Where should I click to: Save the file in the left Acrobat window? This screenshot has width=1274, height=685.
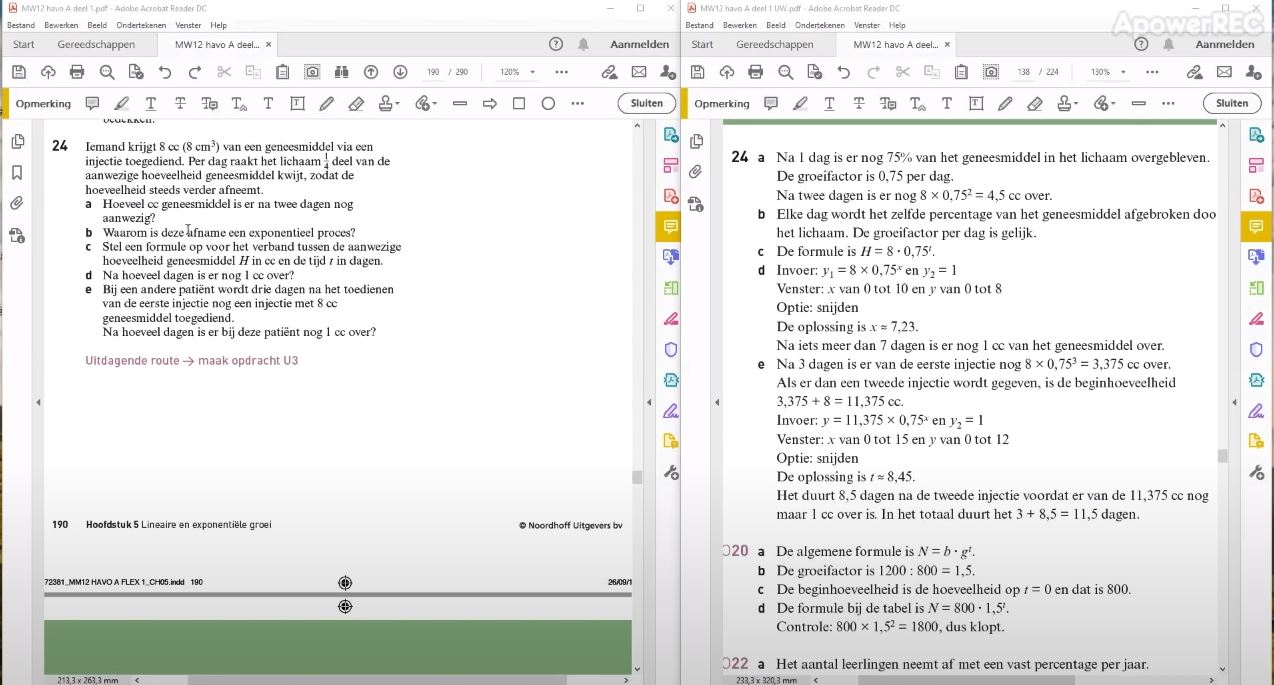pyautogui.click(x=19, y=72)
